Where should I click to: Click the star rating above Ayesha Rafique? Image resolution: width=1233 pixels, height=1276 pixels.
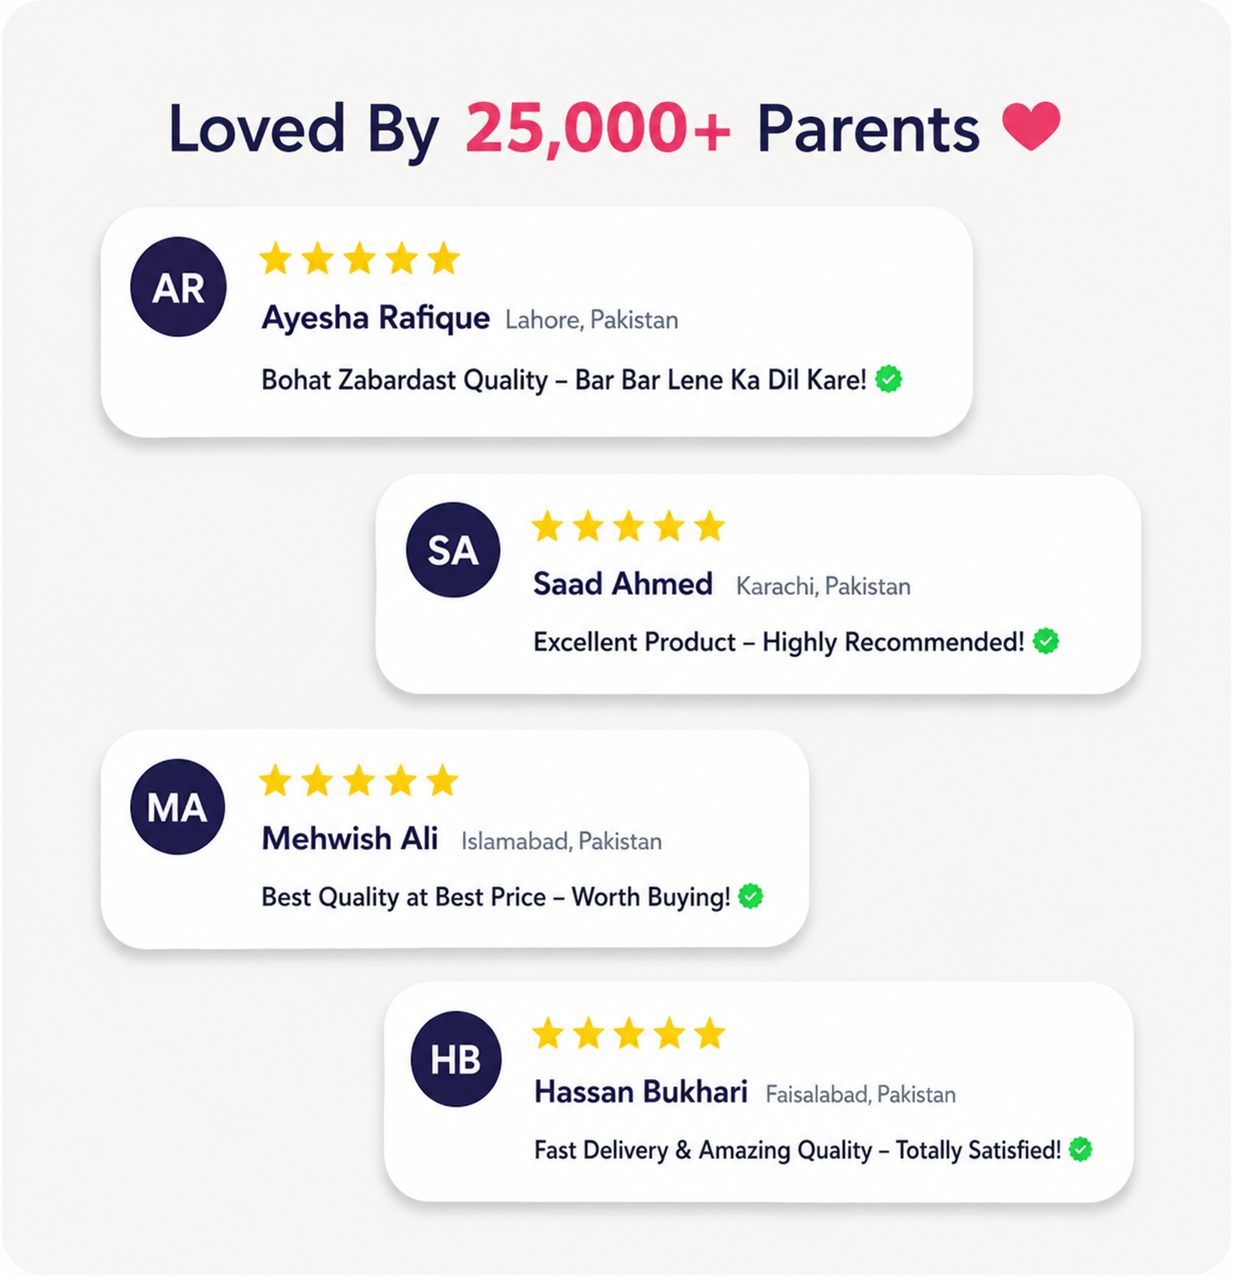coord(360,259)
